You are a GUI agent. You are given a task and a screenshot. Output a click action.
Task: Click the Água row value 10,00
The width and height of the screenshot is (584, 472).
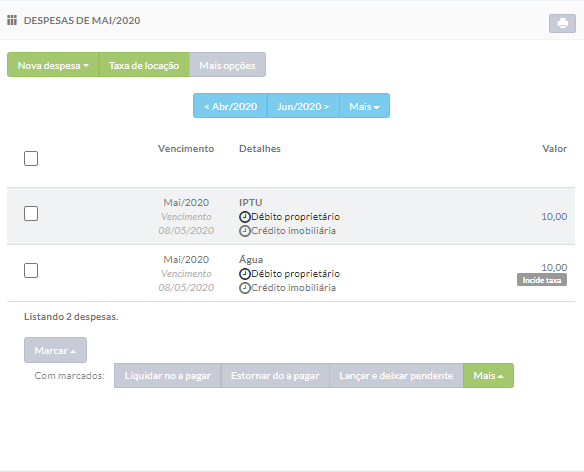(x=554, y=267)
